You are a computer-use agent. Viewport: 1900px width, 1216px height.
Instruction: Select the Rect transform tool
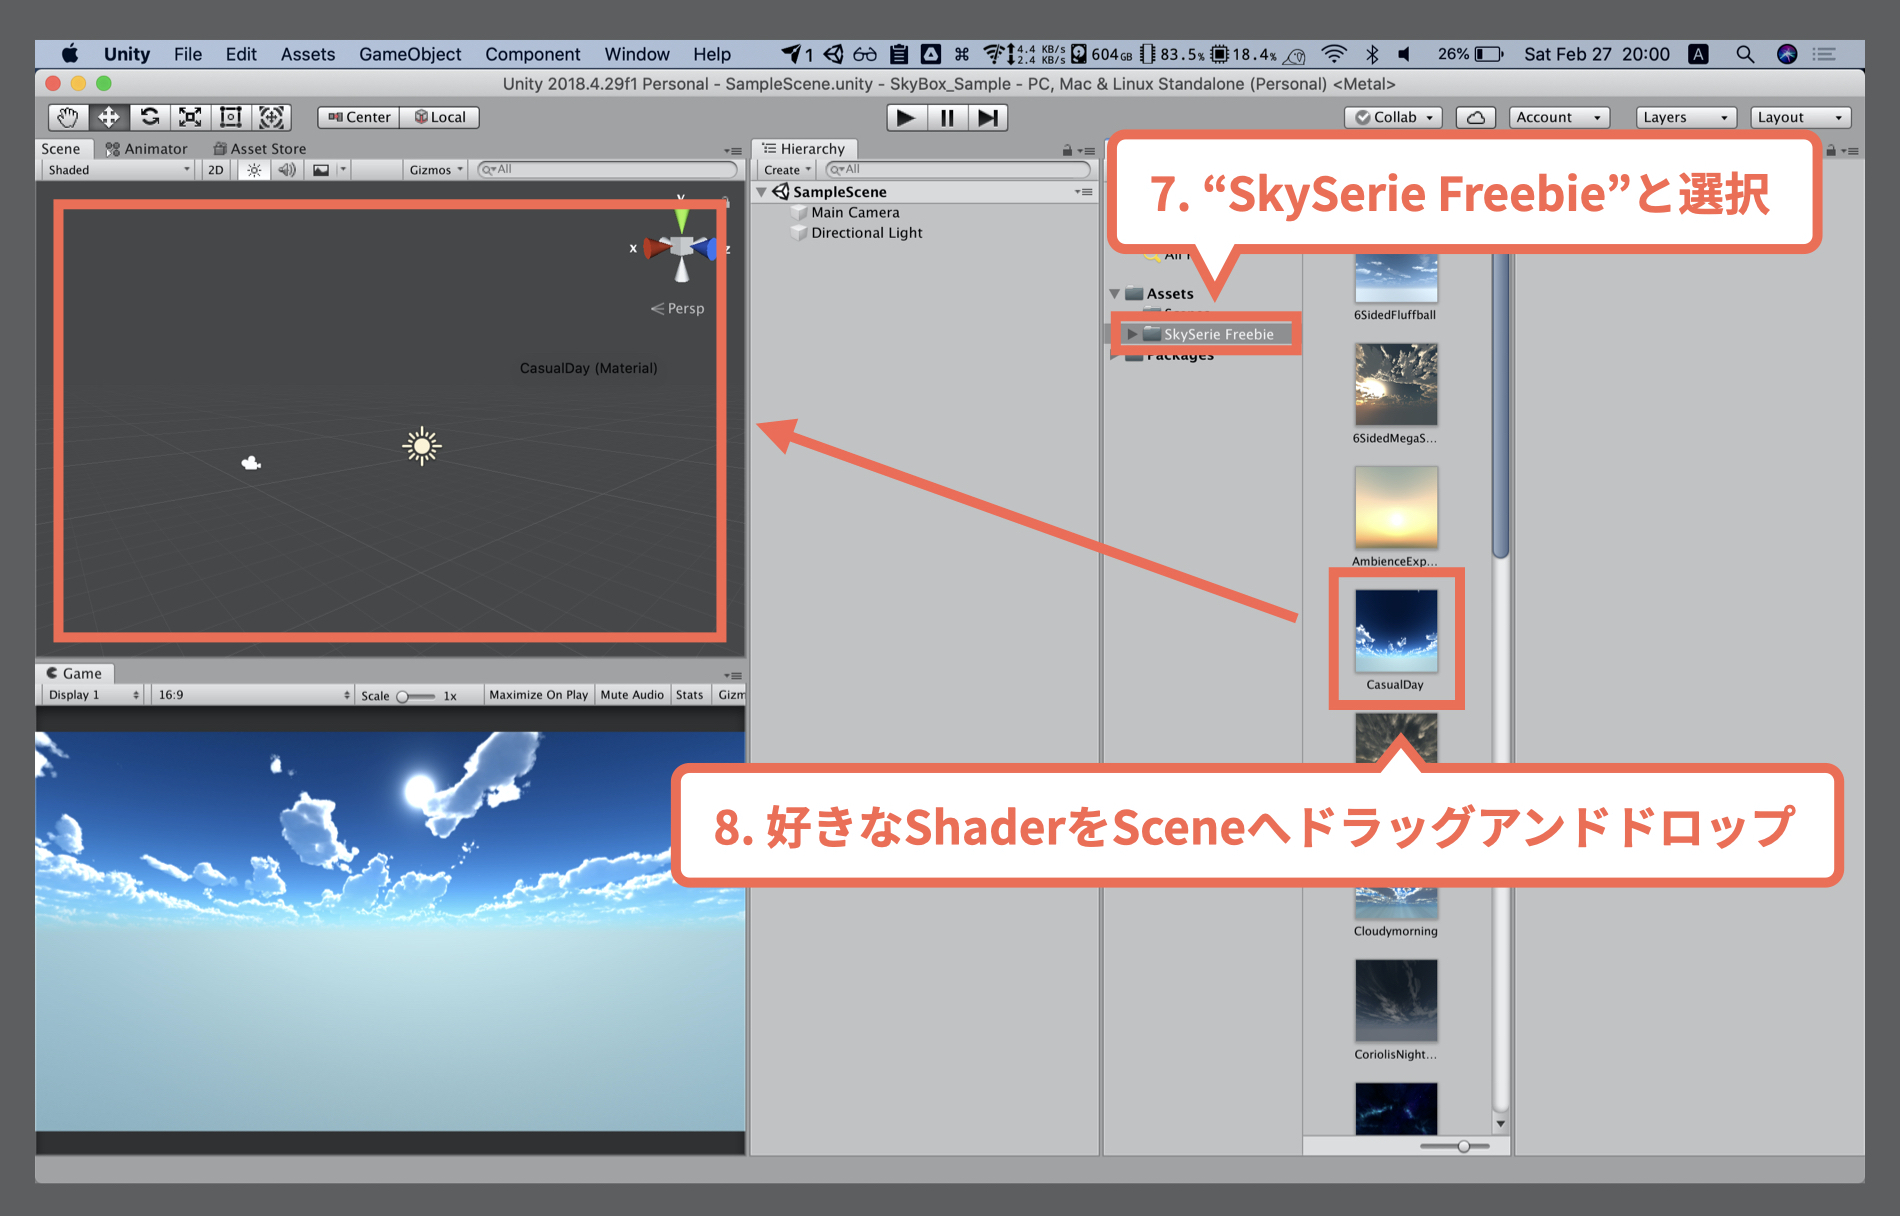231,117
